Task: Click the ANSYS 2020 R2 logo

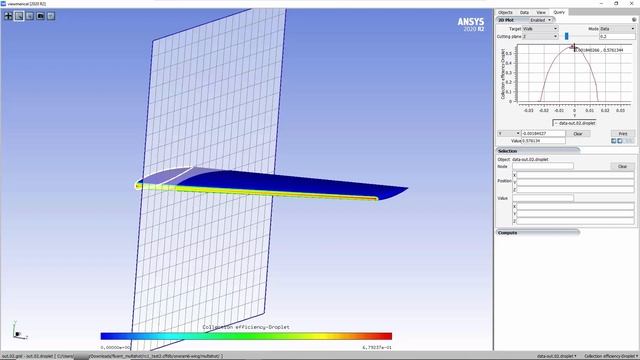Action: 471,24
